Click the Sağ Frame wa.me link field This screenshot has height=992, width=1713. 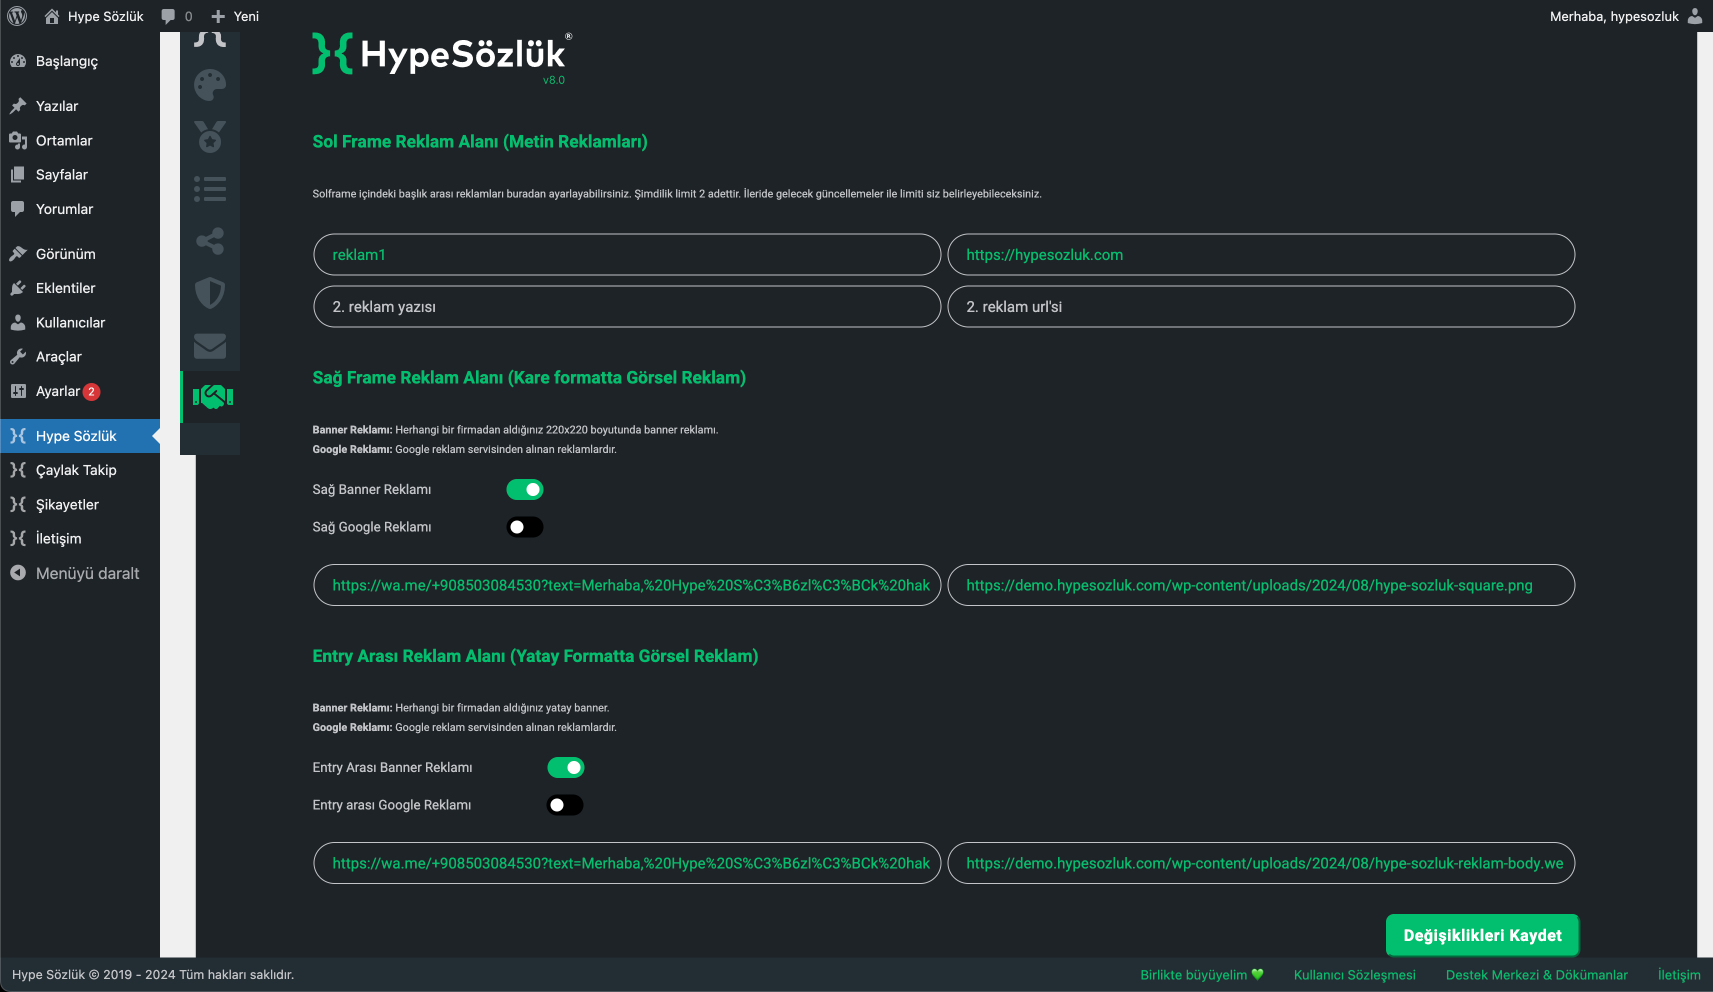pyautogui.click(x=627, y=585)
